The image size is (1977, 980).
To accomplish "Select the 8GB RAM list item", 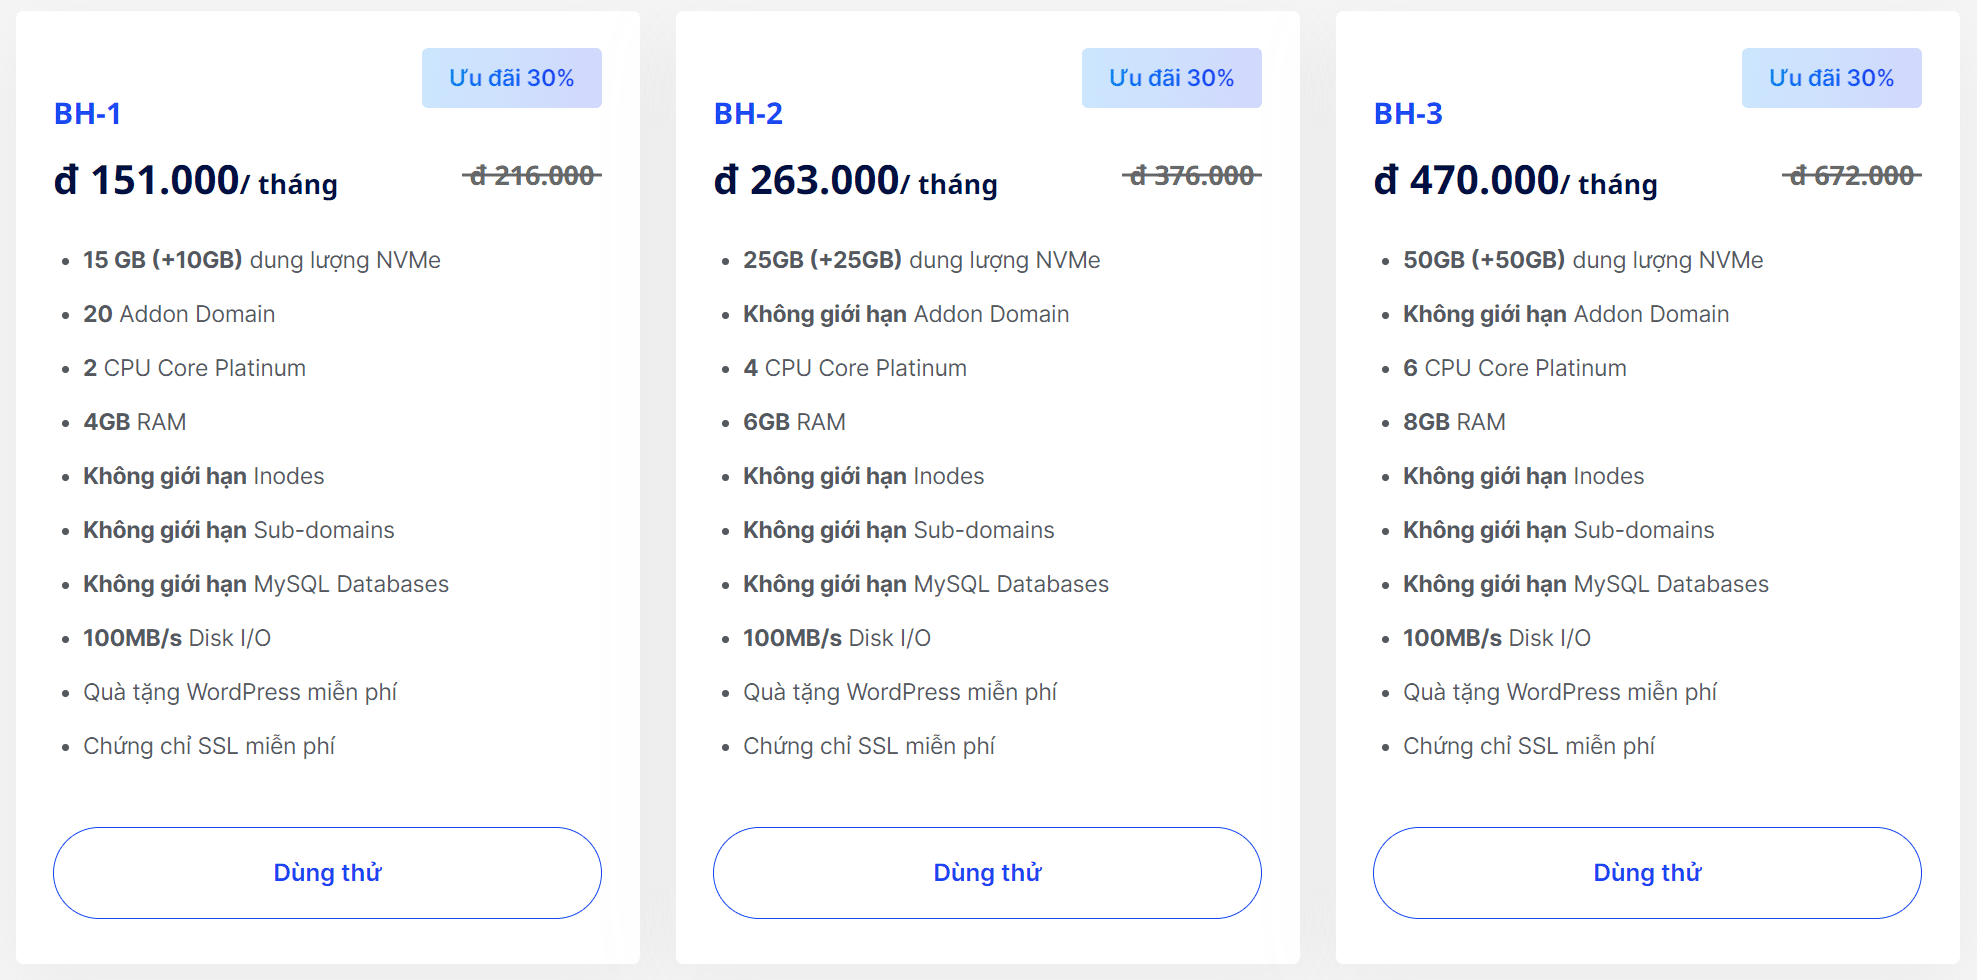I will [x=1454, y=422].
